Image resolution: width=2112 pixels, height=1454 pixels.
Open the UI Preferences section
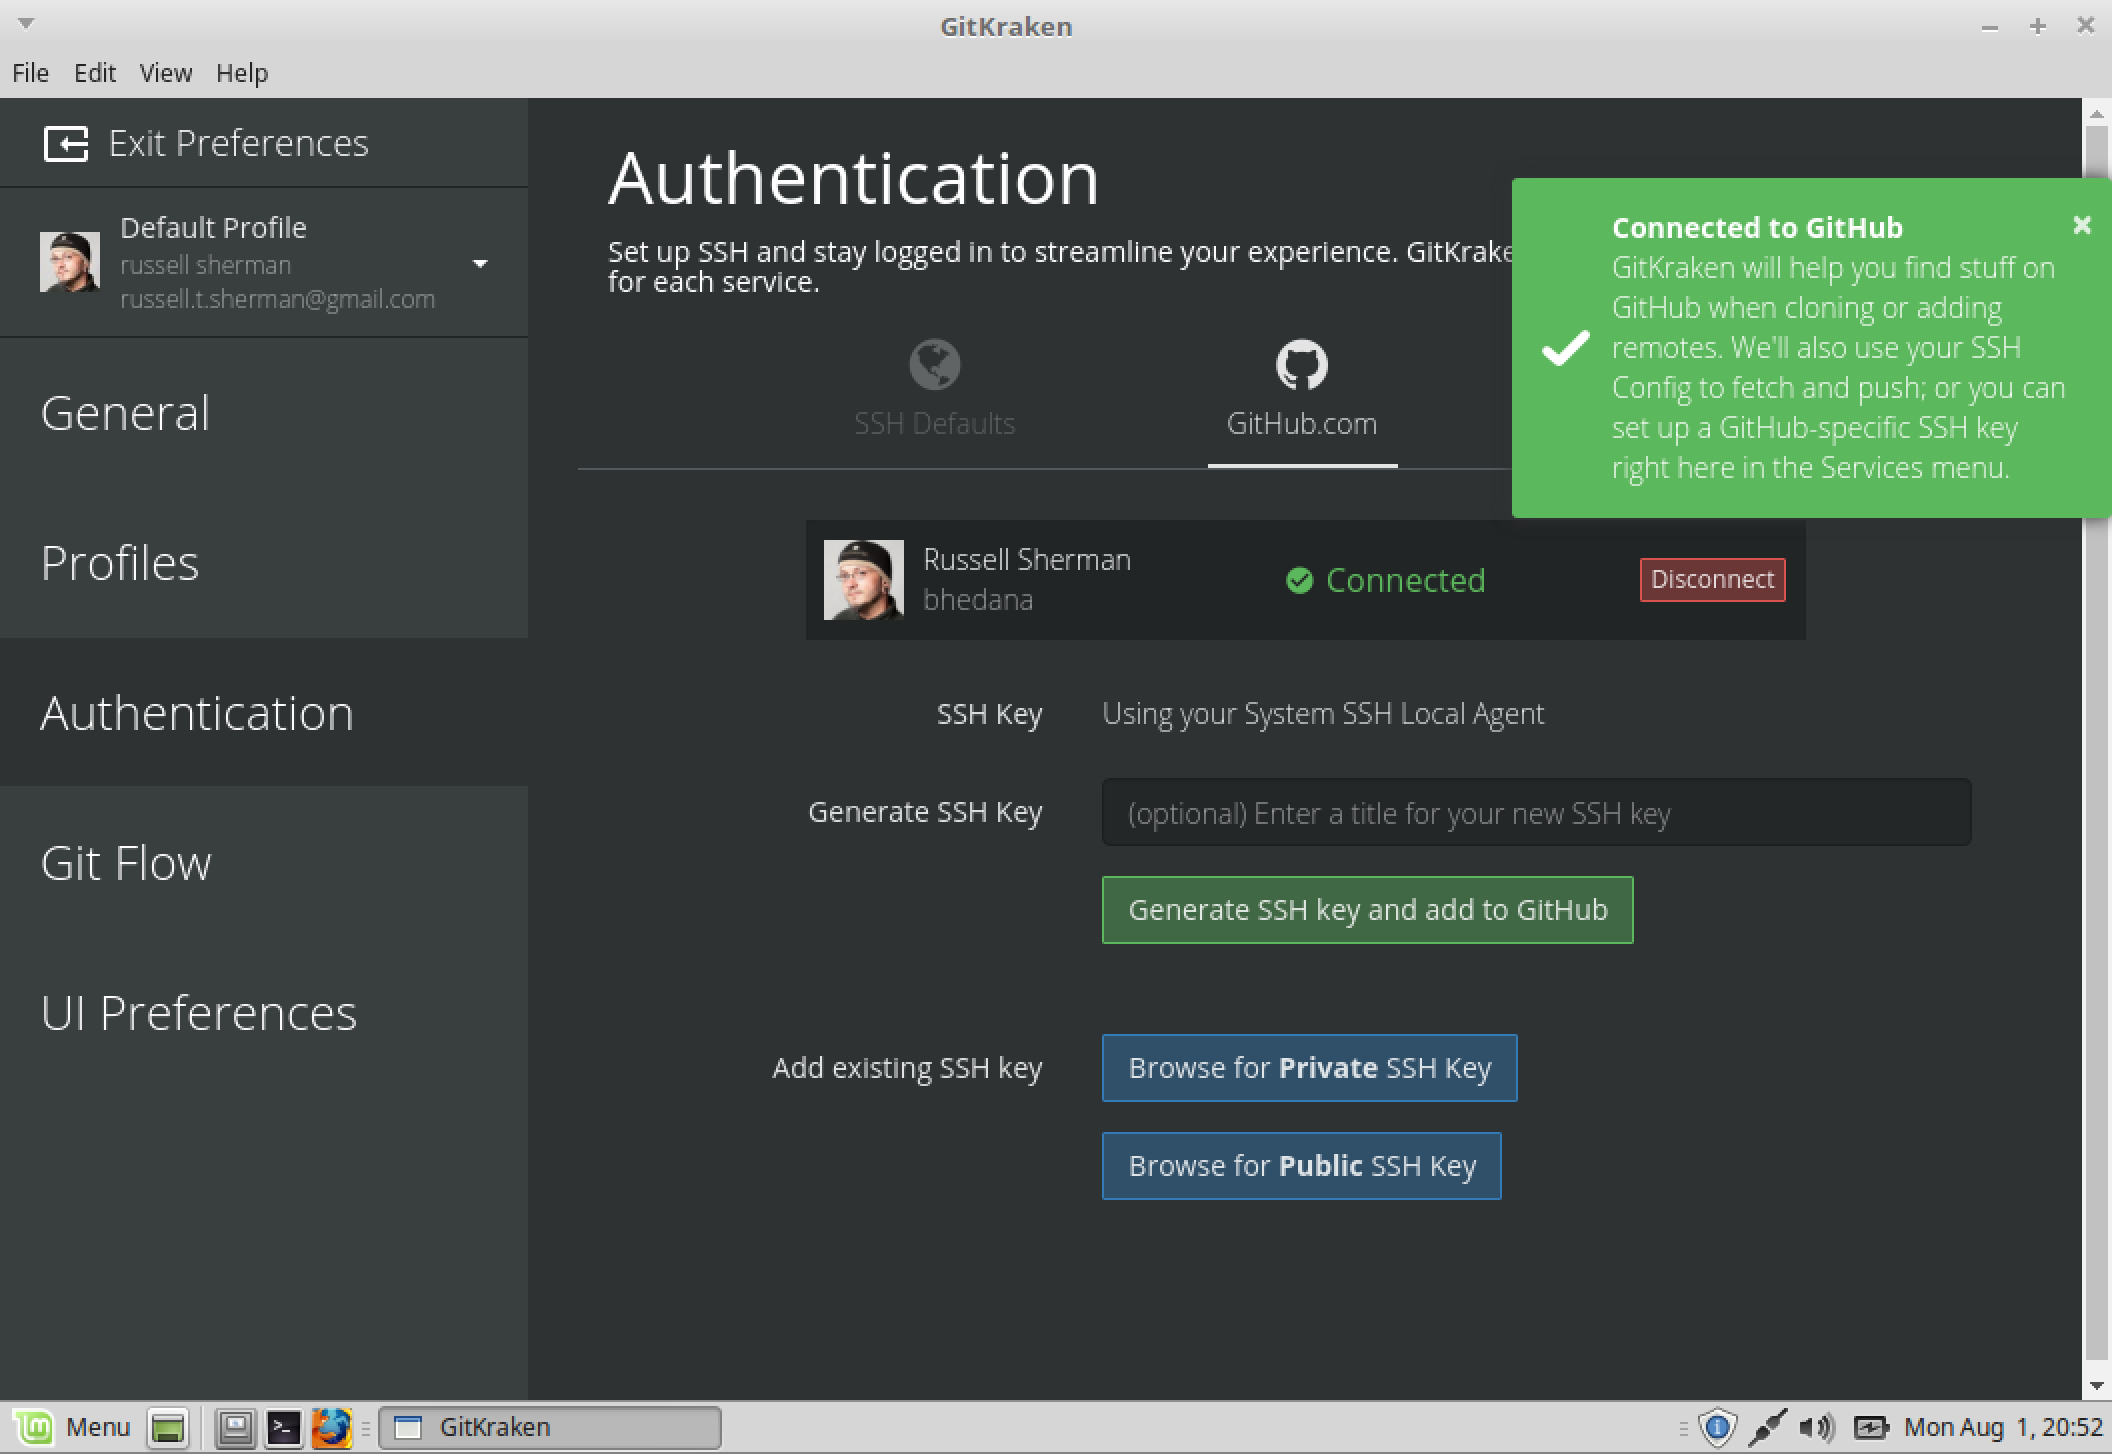coord(264,1013)
